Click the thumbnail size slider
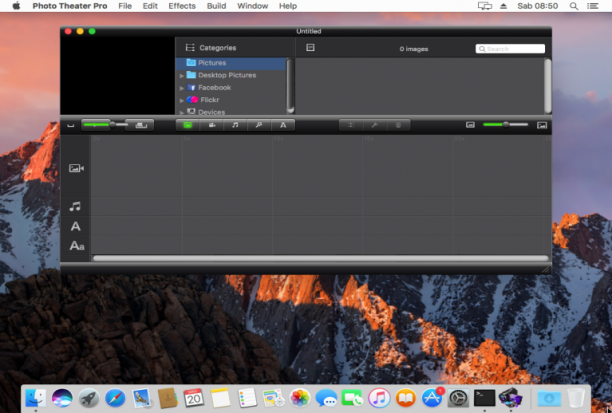The image size is (612, 413). coord(505,125)
